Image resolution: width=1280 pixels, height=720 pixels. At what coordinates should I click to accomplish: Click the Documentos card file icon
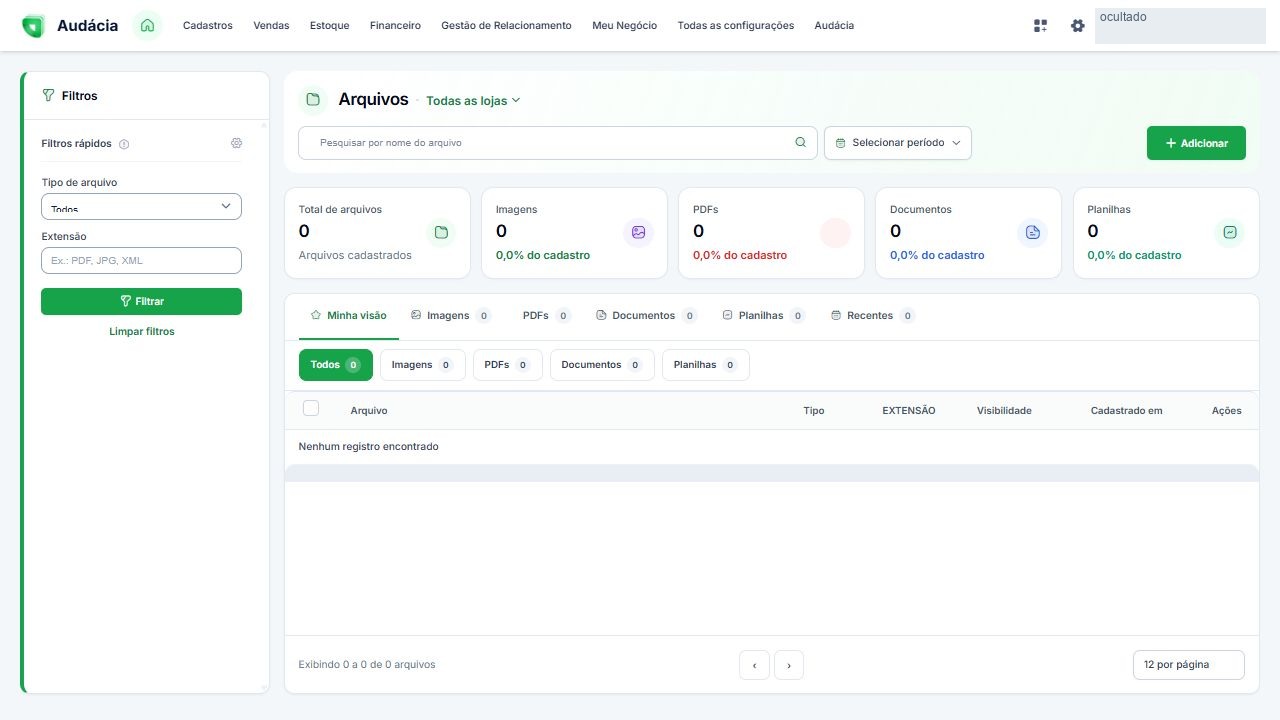1032,233
